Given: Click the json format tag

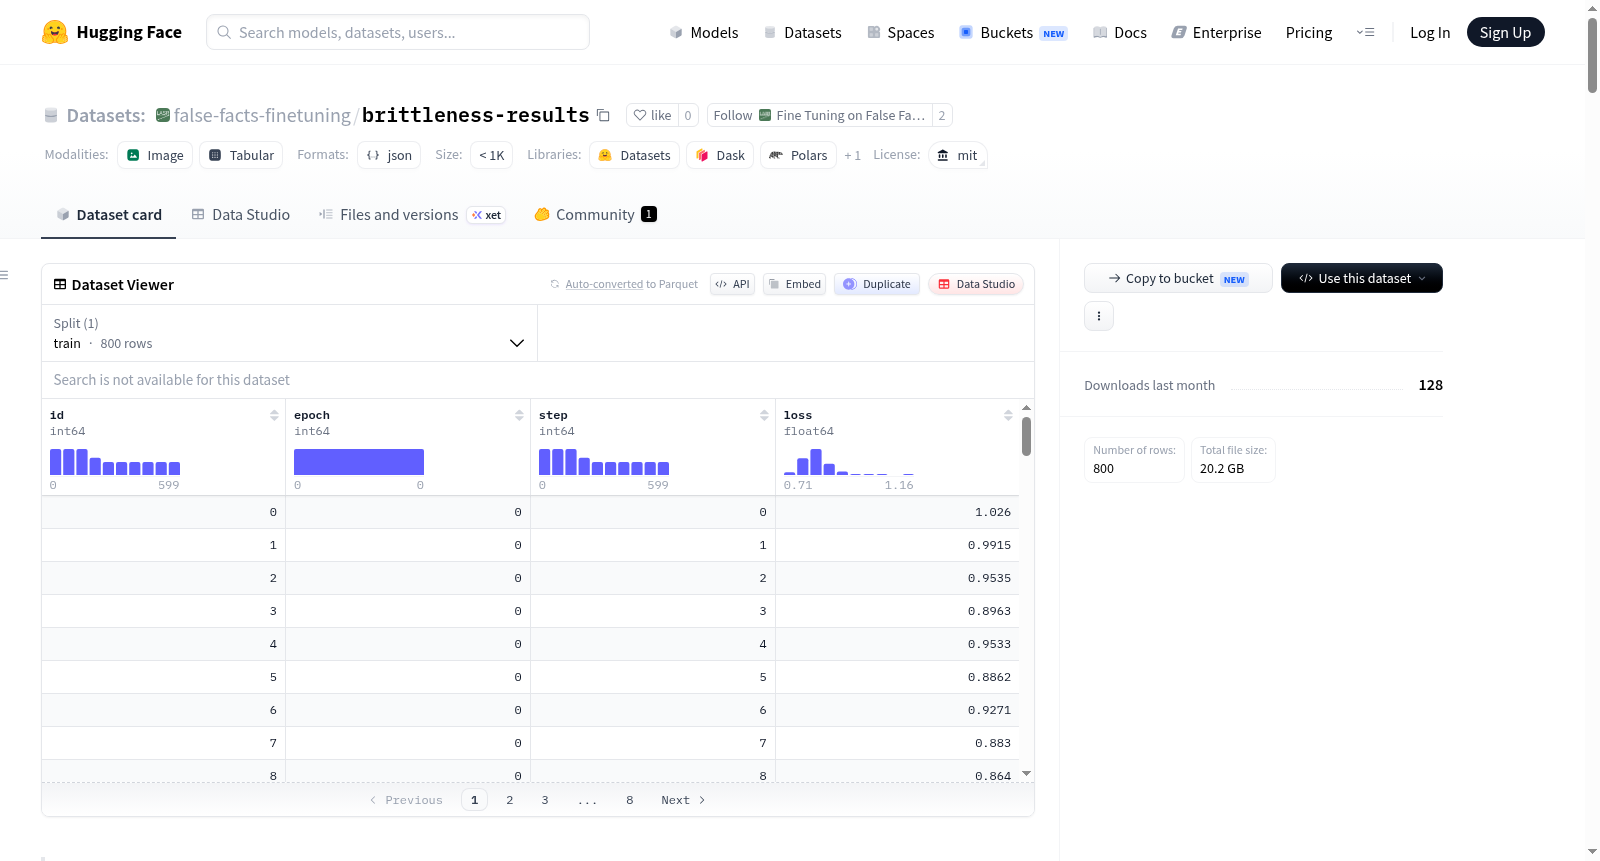Looking at the screenshot, I should click(x=389, y=155).
